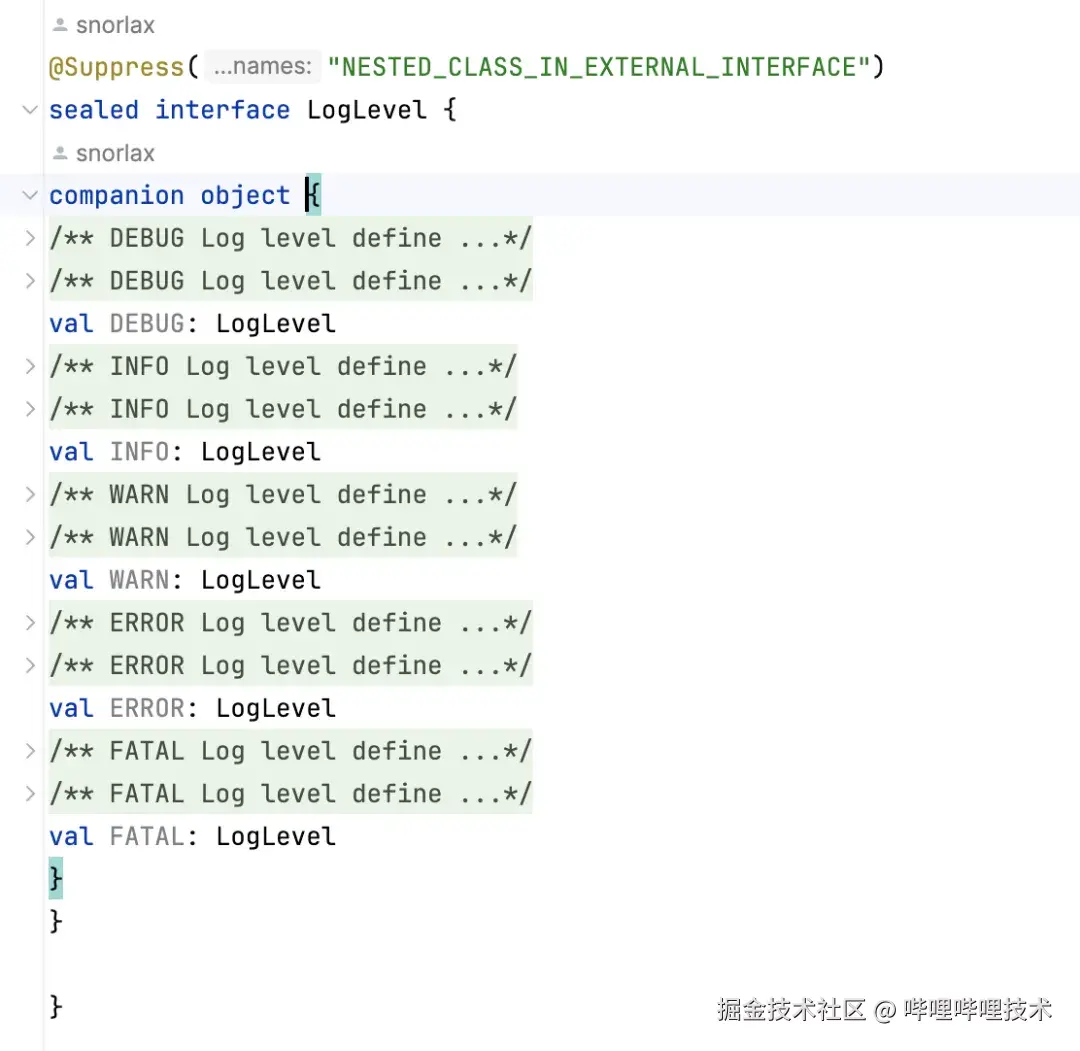The image size is (1080, 1051).
Task: Expand INFO comment fold directly above val INFO
Action: point(30,409)
